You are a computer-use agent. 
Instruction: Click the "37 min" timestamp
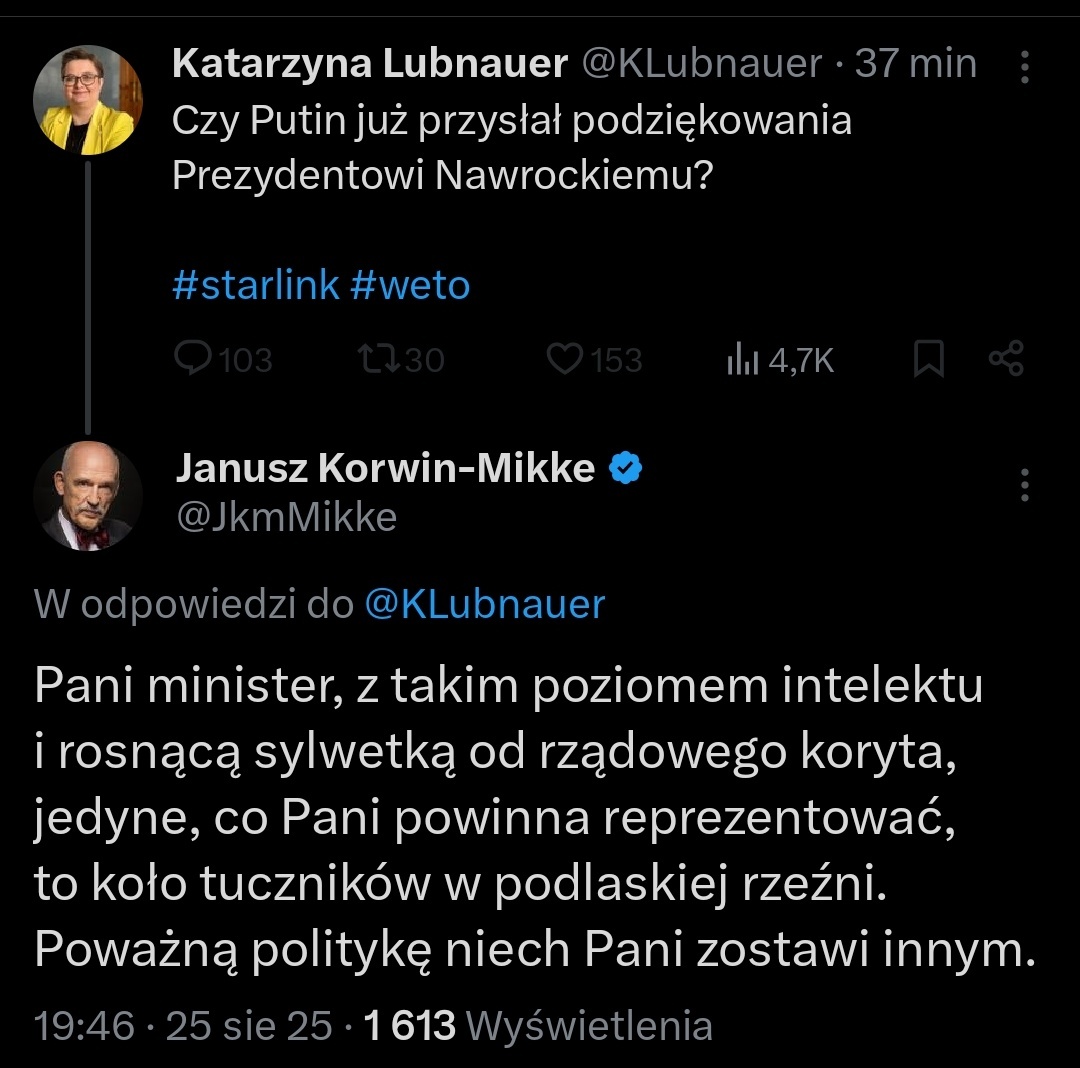(916, 64)
